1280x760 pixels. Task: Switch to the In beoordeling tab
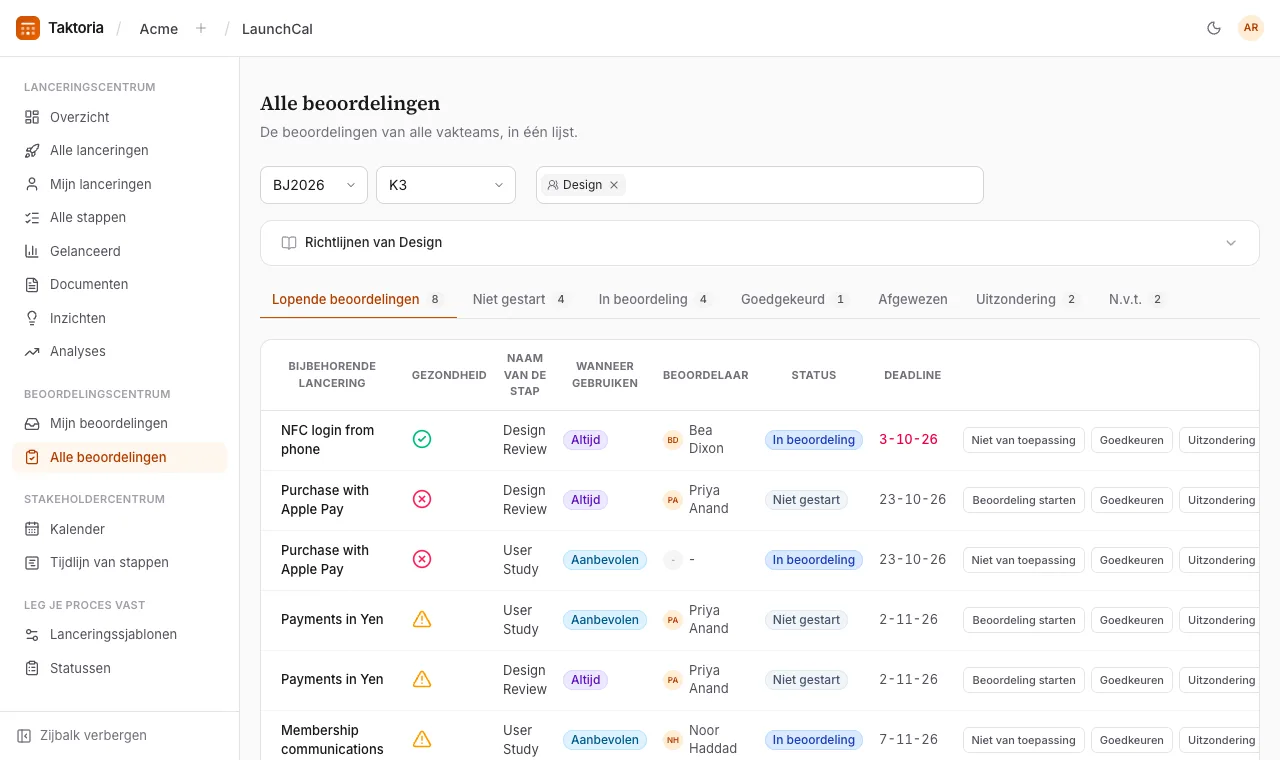pos(654,299)
